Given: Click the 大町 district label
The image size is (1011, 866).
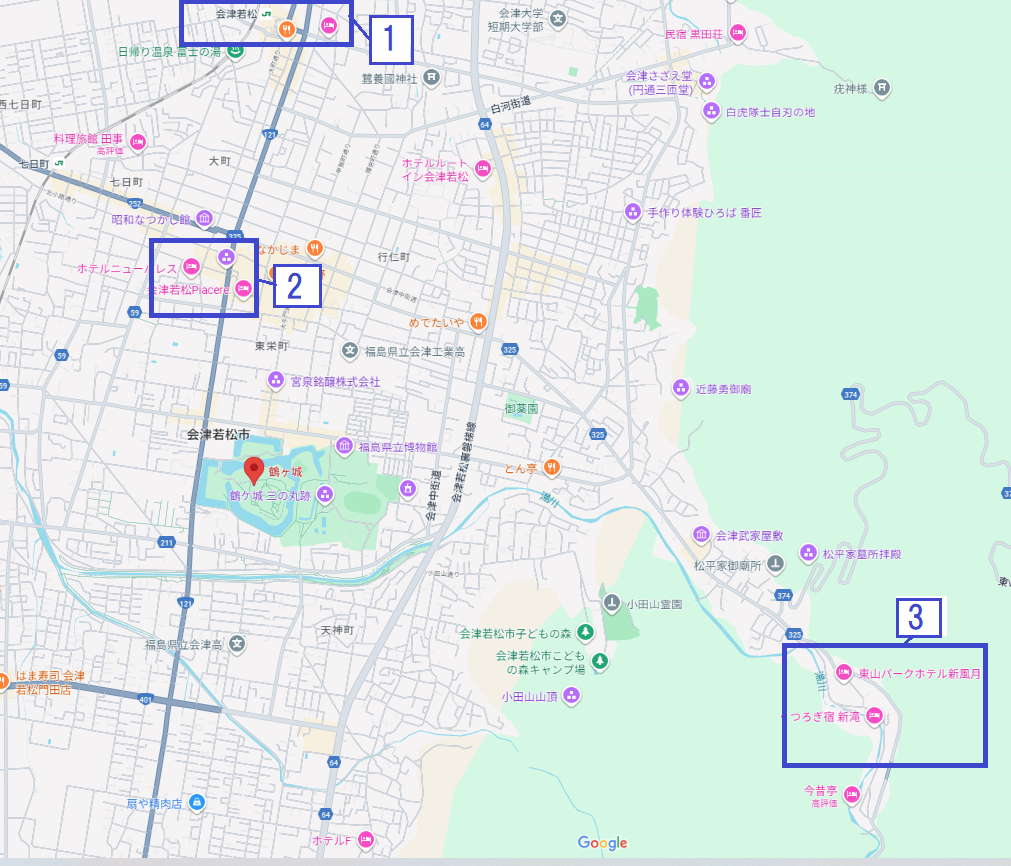Looking at the screenshot, I should click(x=220, y=161).
